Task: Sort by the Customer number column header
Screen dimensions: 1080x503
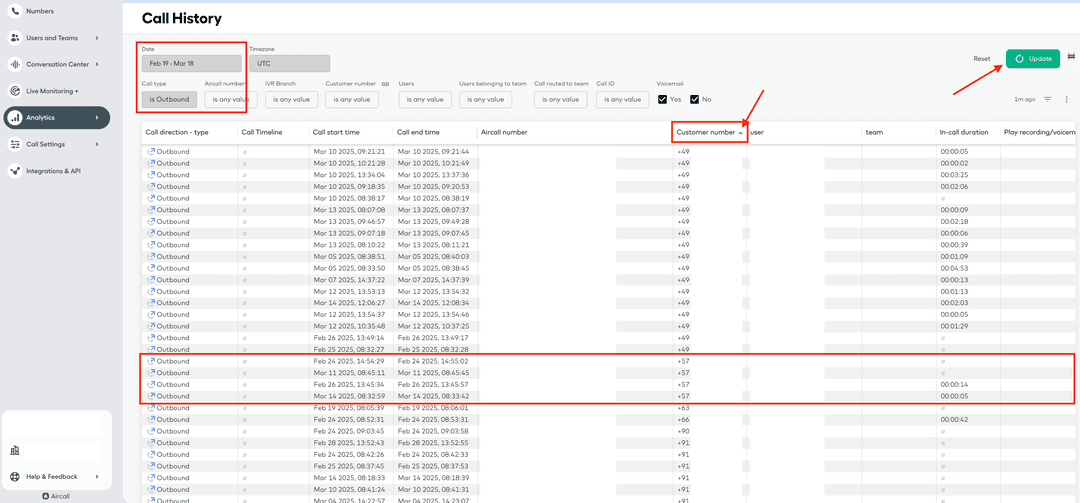Action: tap(709, 132)
